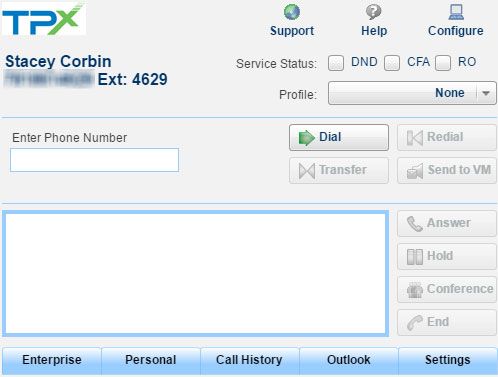Select the Outlook tab
This screenshot has height=377, width=498.
(348, 361)
